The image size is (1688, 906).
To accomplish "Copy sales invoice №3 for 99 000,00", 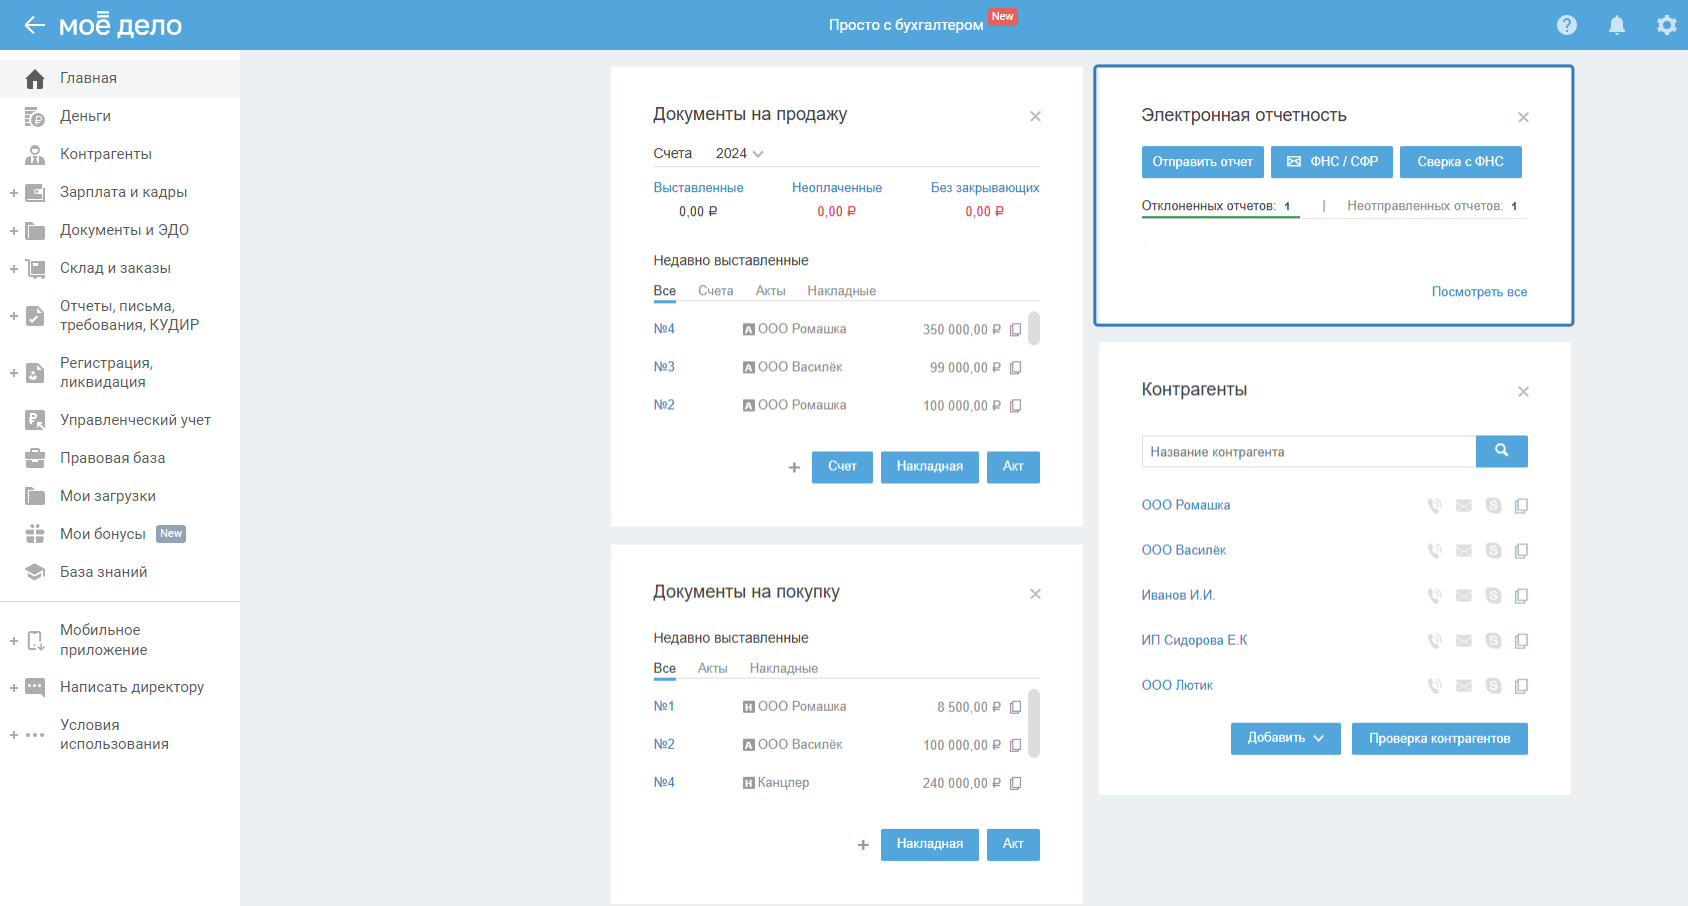I will pyautogui.click(x=1015, y=368).
